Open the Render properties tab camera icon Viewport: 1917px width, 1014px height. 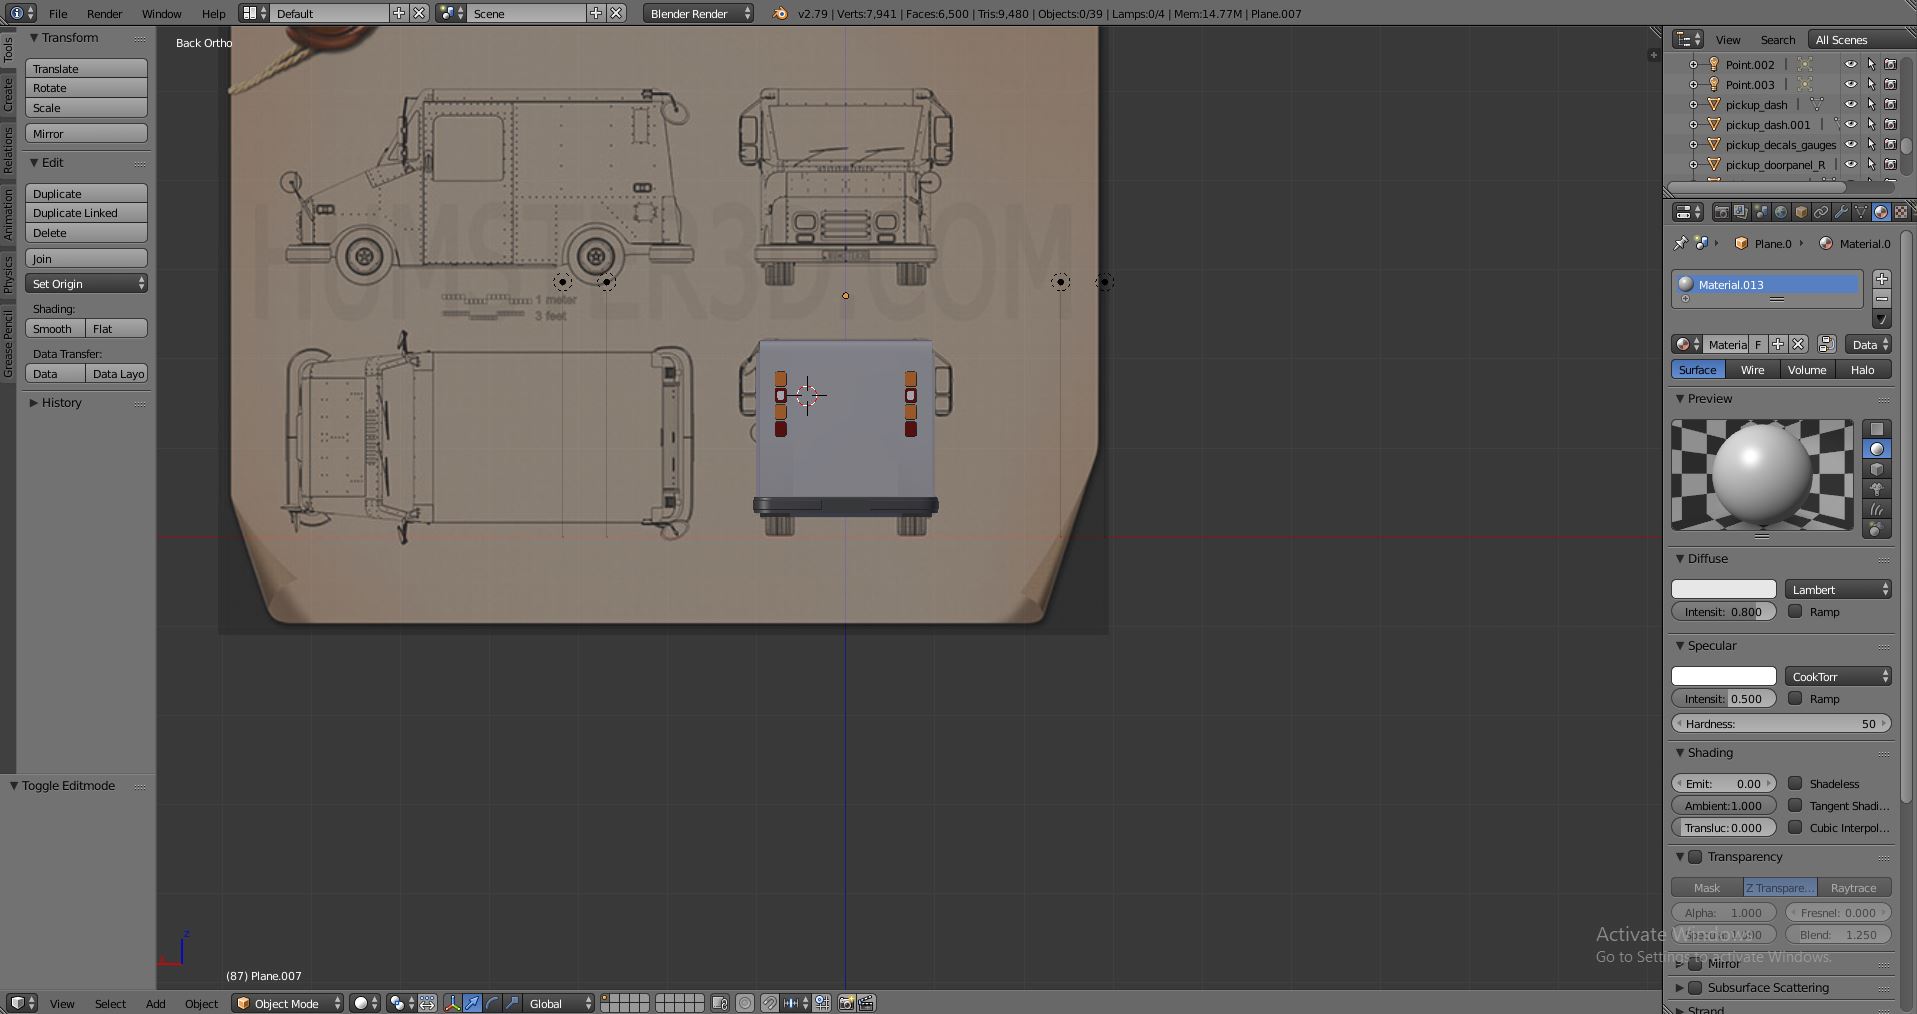tap(1721, 212)
